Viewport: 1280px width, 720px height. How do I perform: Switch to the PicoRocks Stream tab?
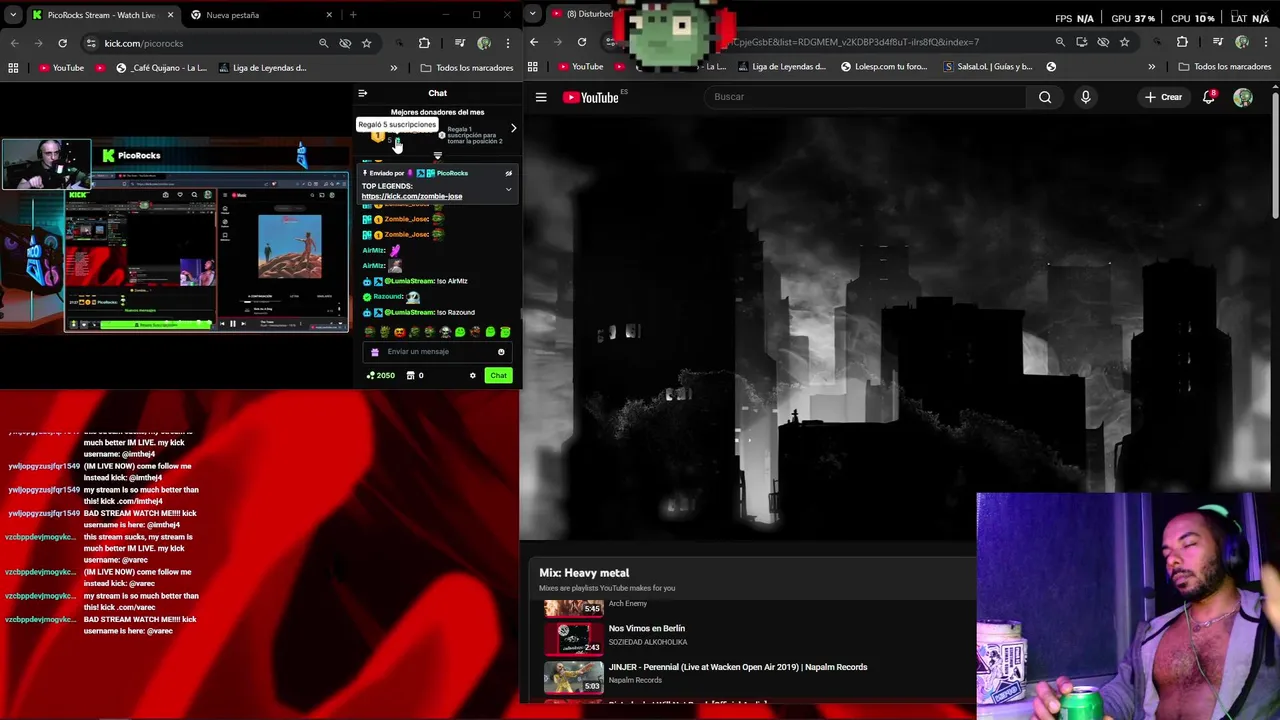104,15
